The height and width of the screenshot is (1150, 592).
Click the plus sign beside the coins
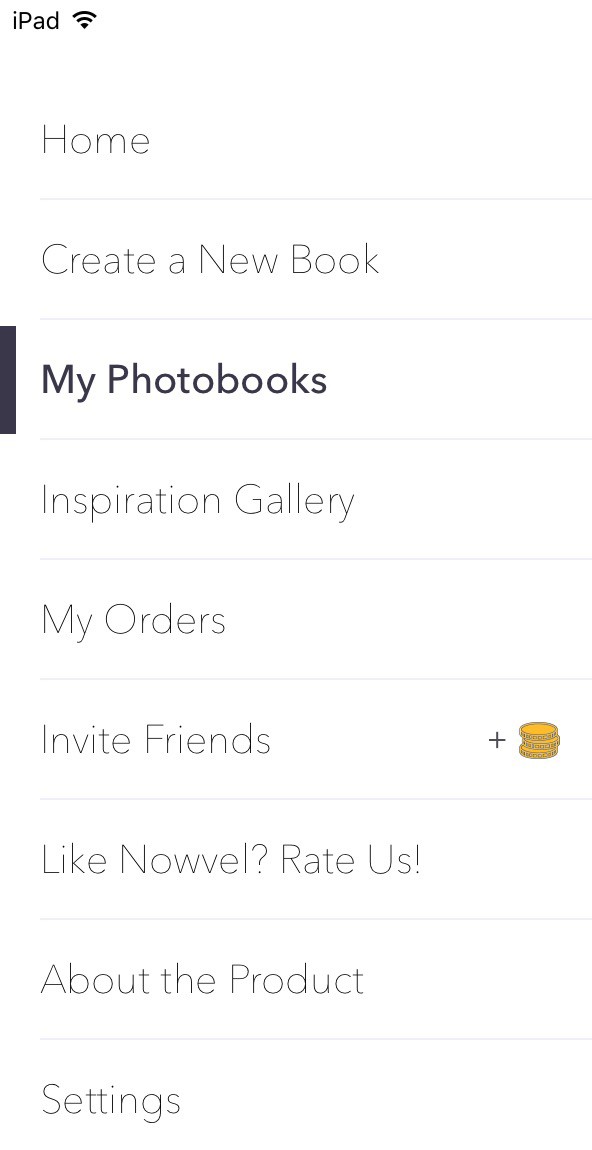coord(497,741)
